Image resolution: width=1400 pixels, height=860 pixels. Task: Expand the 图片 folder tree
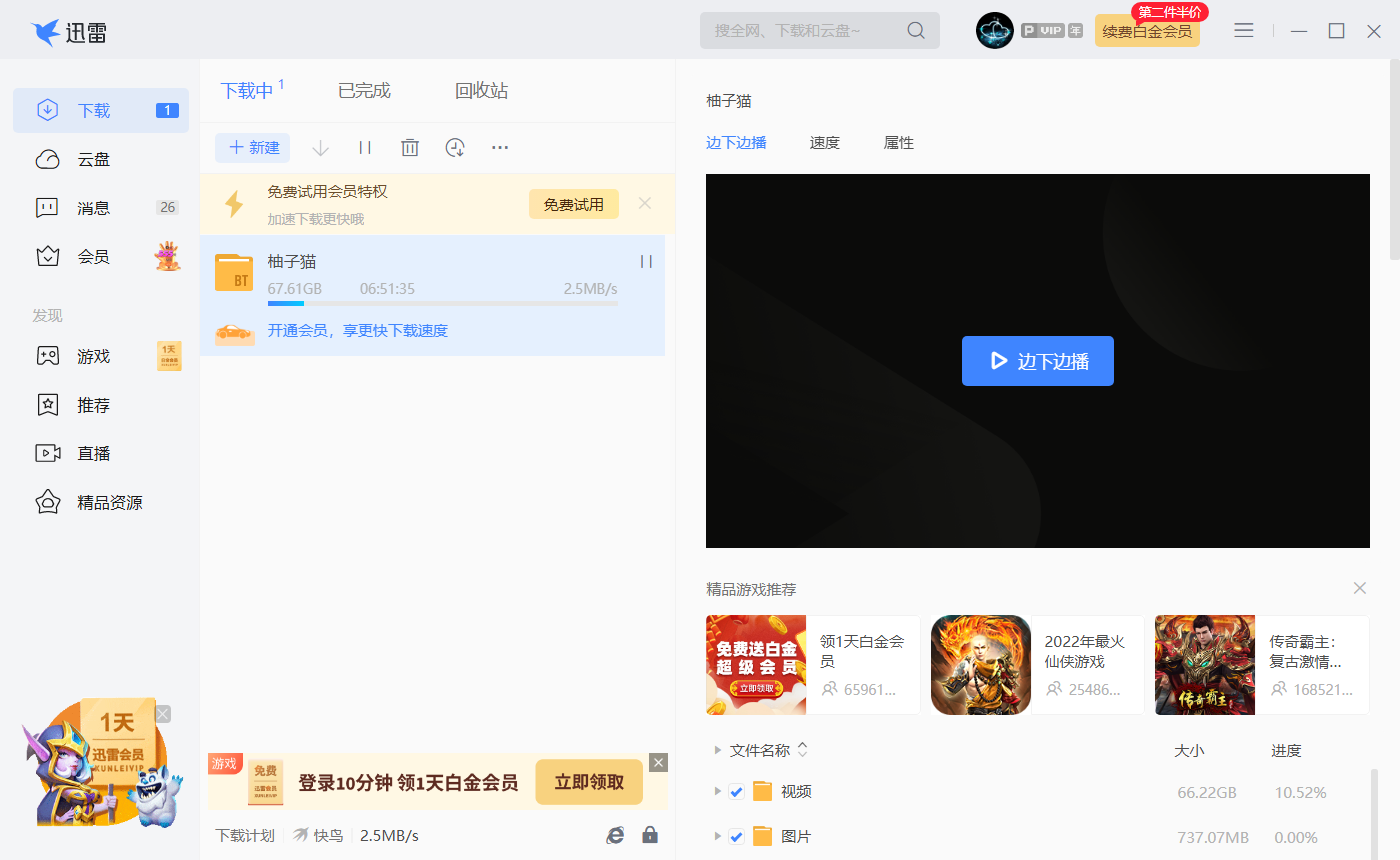717,836
